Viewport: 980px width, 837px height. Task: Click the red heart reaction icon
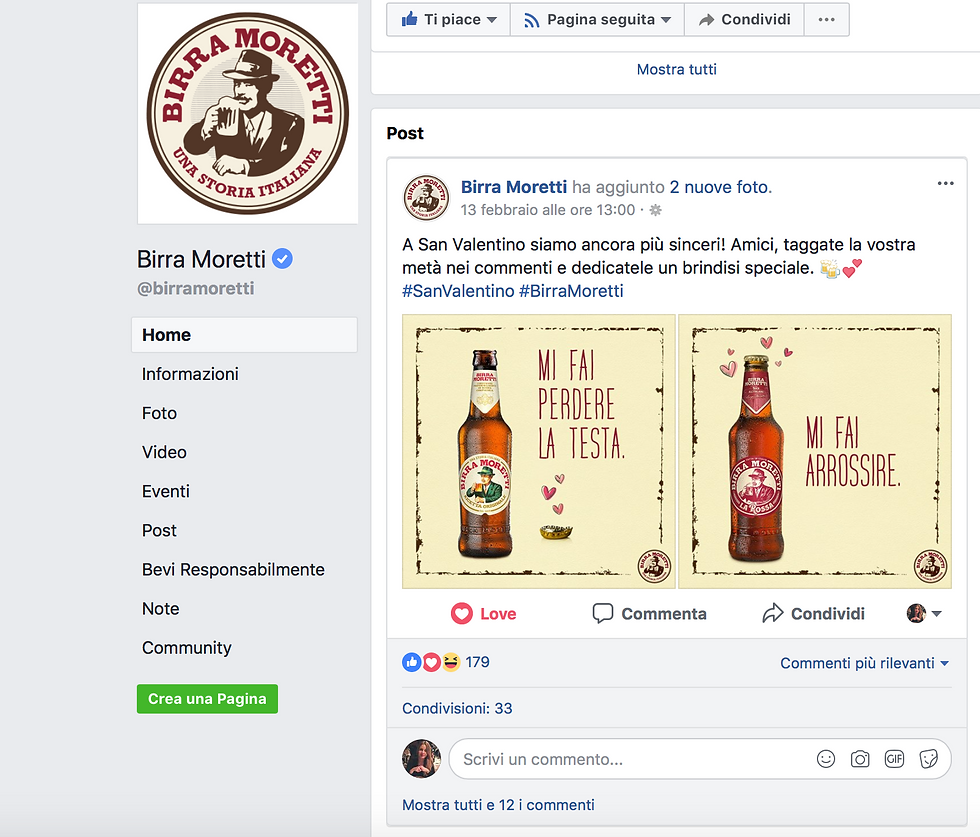[431, 663]
